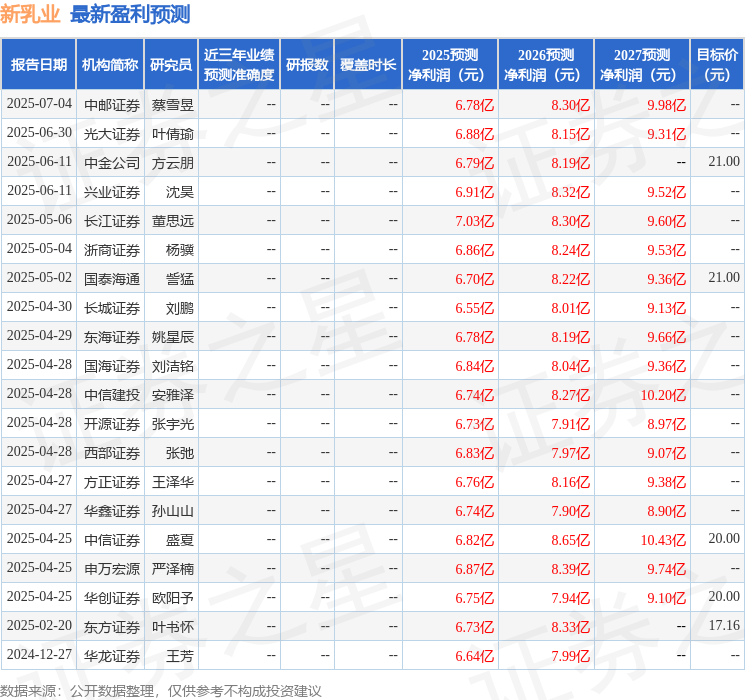Screen dimensions: 745x700
Task: Click the 最新盈利预测 heading
Action: tap(130, 14)
